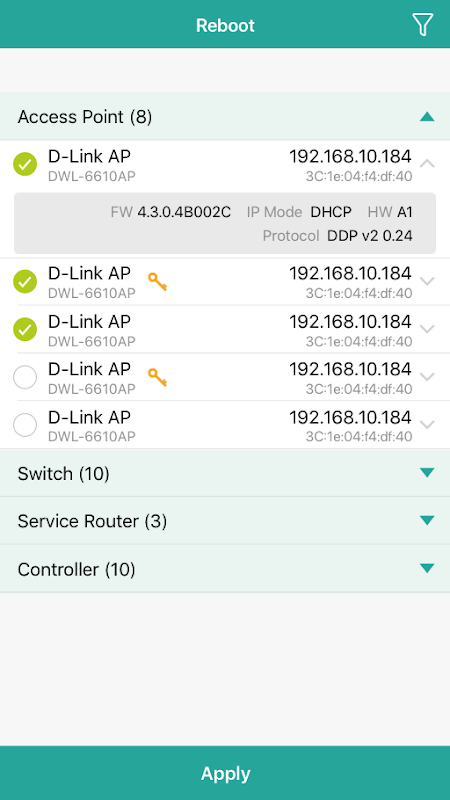Tap the Apply button

[225, 773]
